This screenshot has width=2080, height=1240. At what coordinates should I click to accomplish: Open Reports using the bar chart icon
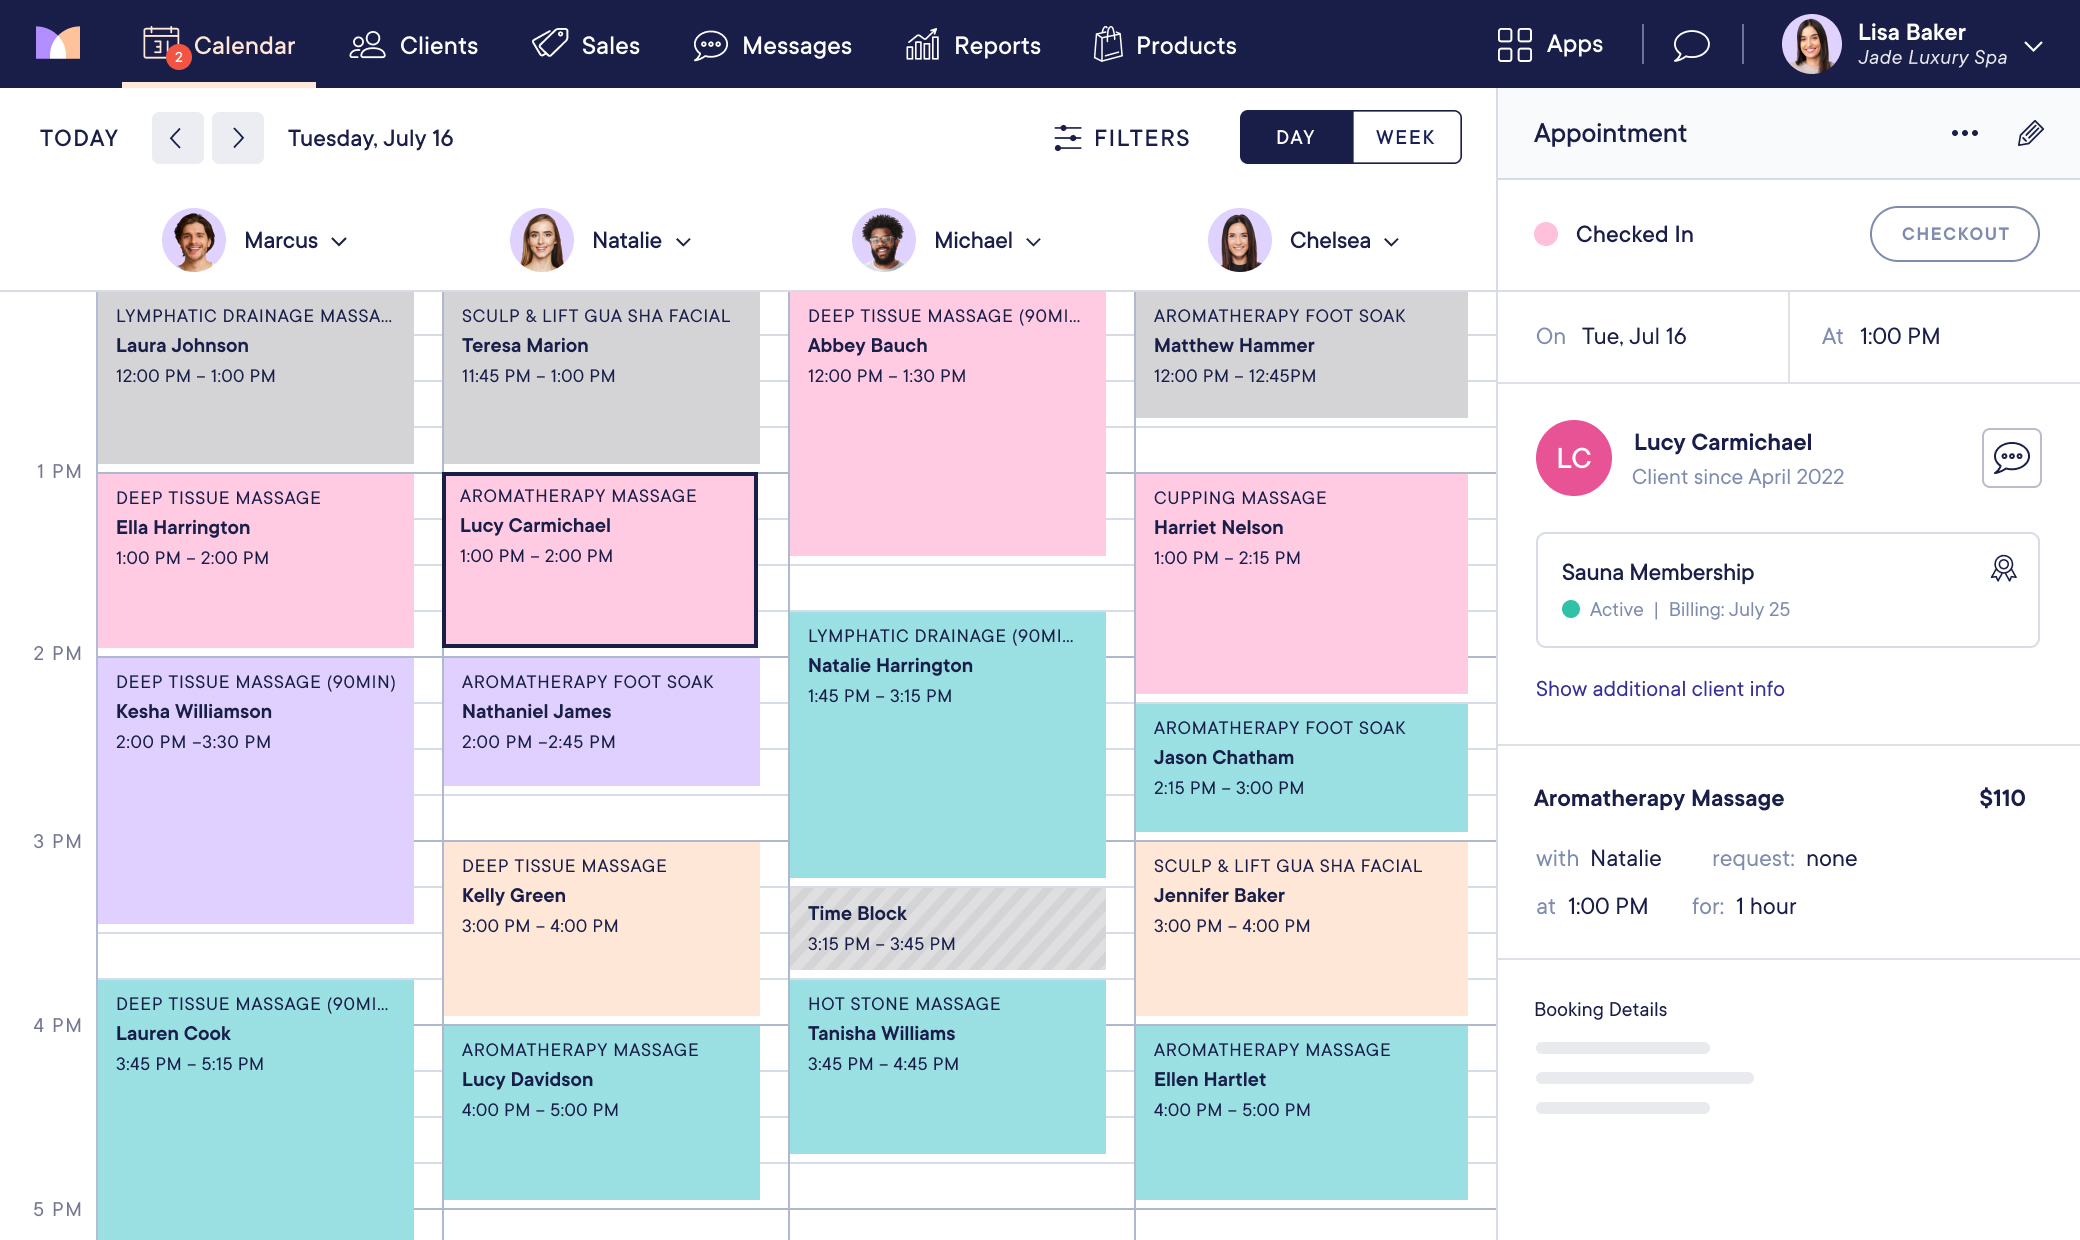[x=922, y=44]
